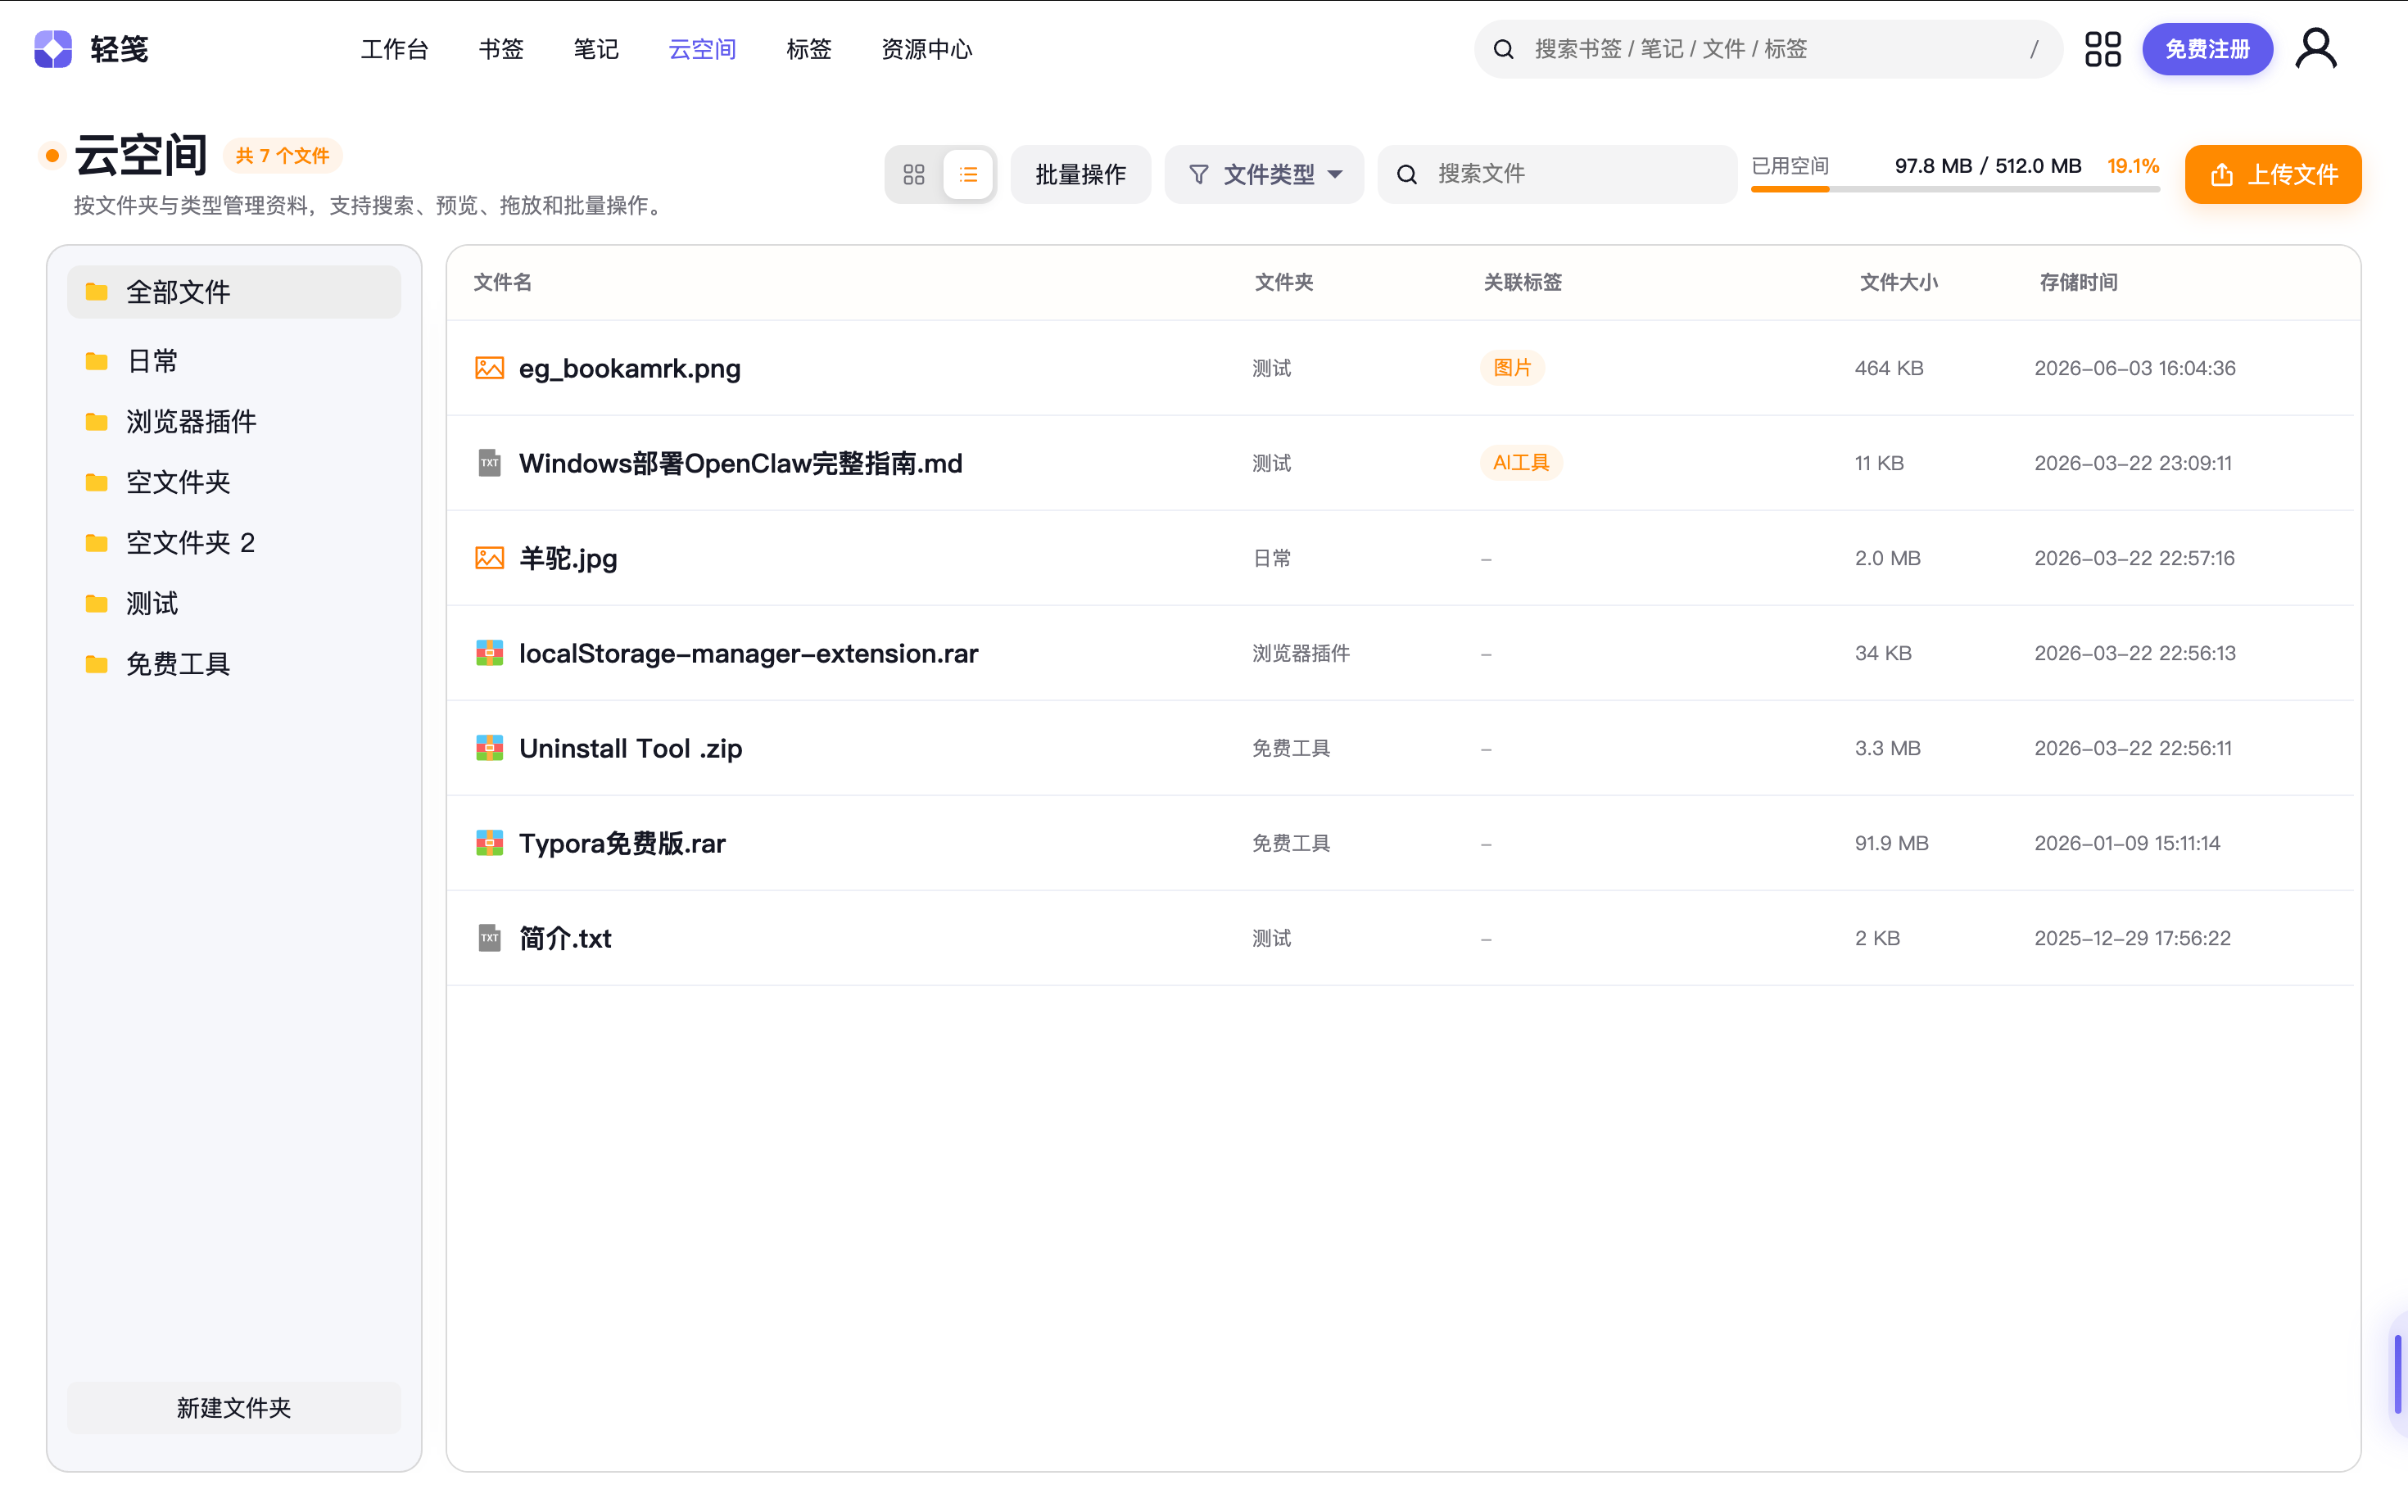
Task: Click archive icon beside Uninstall Tool .zip
Action: pyautogui.click(x=489, y=748)
